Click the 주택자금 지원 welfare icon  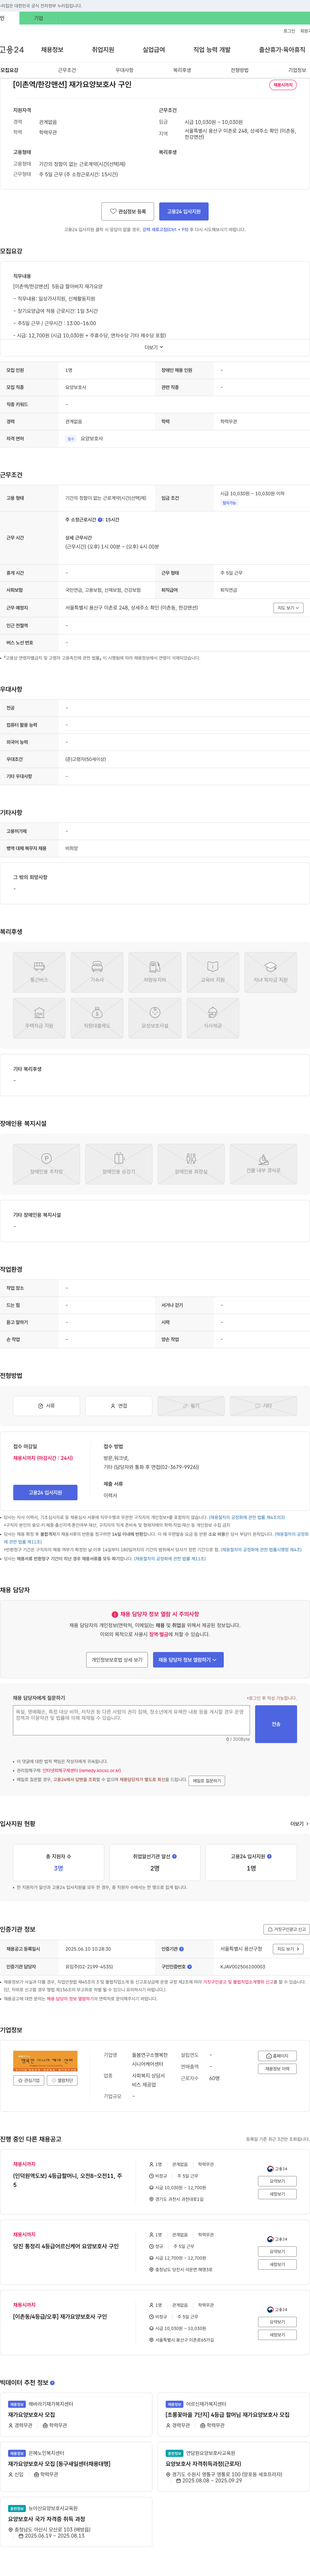coord(39,1018)
